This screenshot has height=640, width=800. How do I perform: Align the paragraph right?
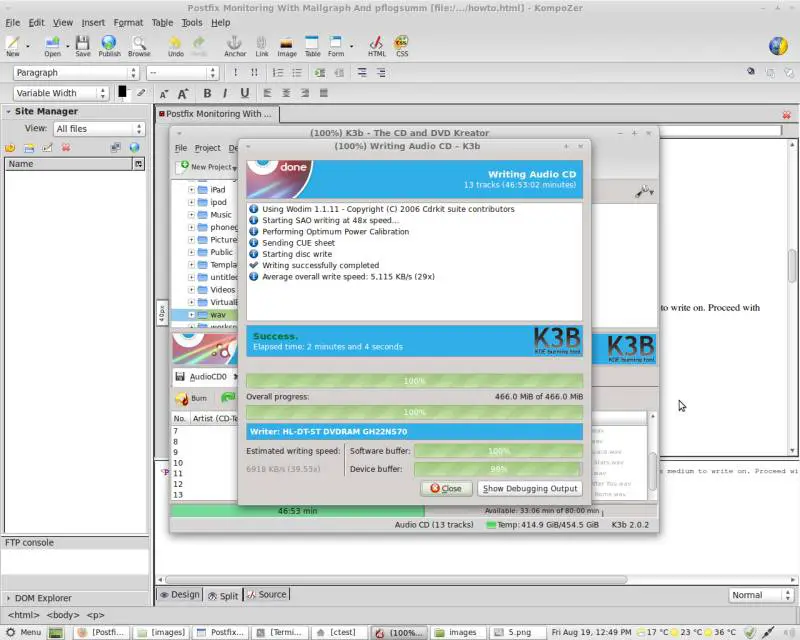pyautogui.click(x=305, y=93)
